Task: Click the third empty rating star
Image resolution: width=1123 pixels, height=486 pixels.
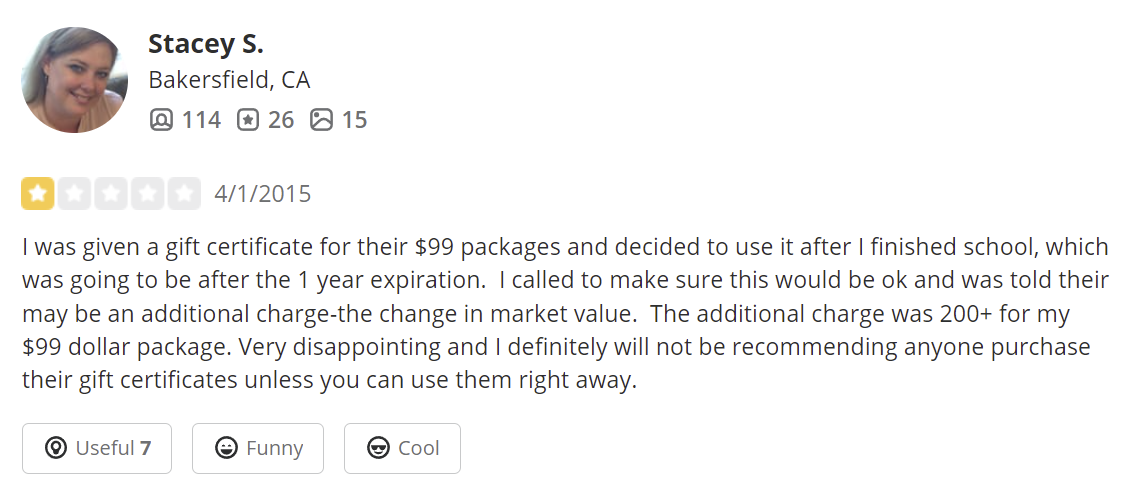Action: (x=111, y=194)
